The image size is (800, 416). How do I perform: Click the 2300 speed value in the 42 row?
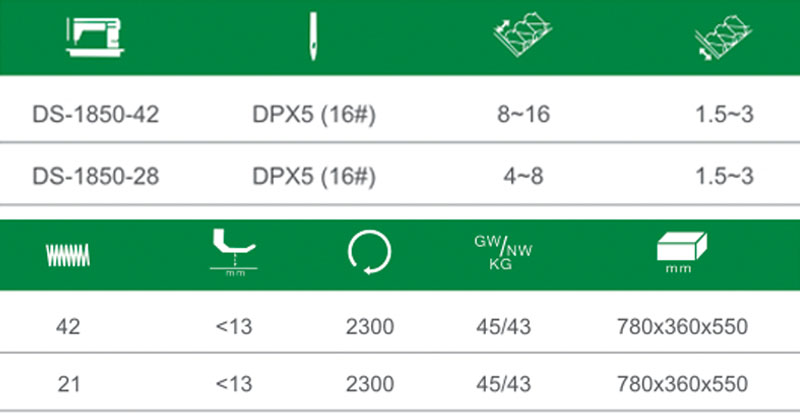(x=370, y=327)
